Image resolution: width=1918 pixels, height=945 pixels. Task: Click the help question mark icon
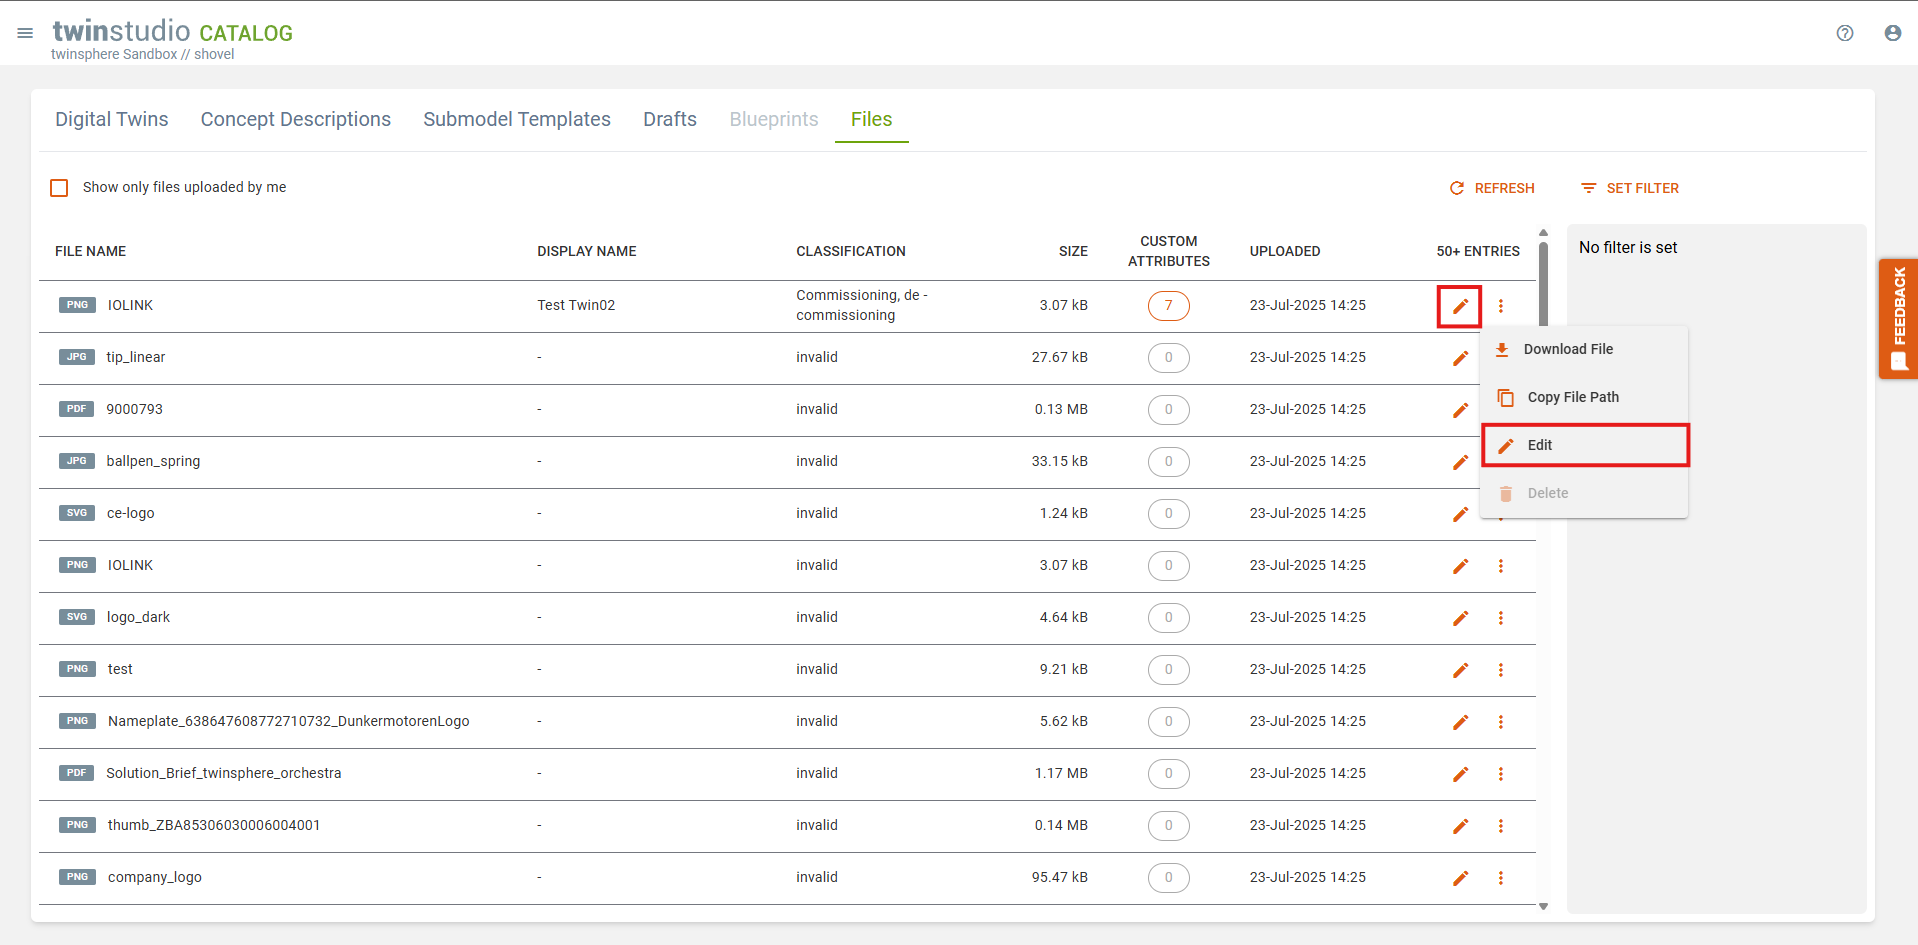coord(1844,33)
